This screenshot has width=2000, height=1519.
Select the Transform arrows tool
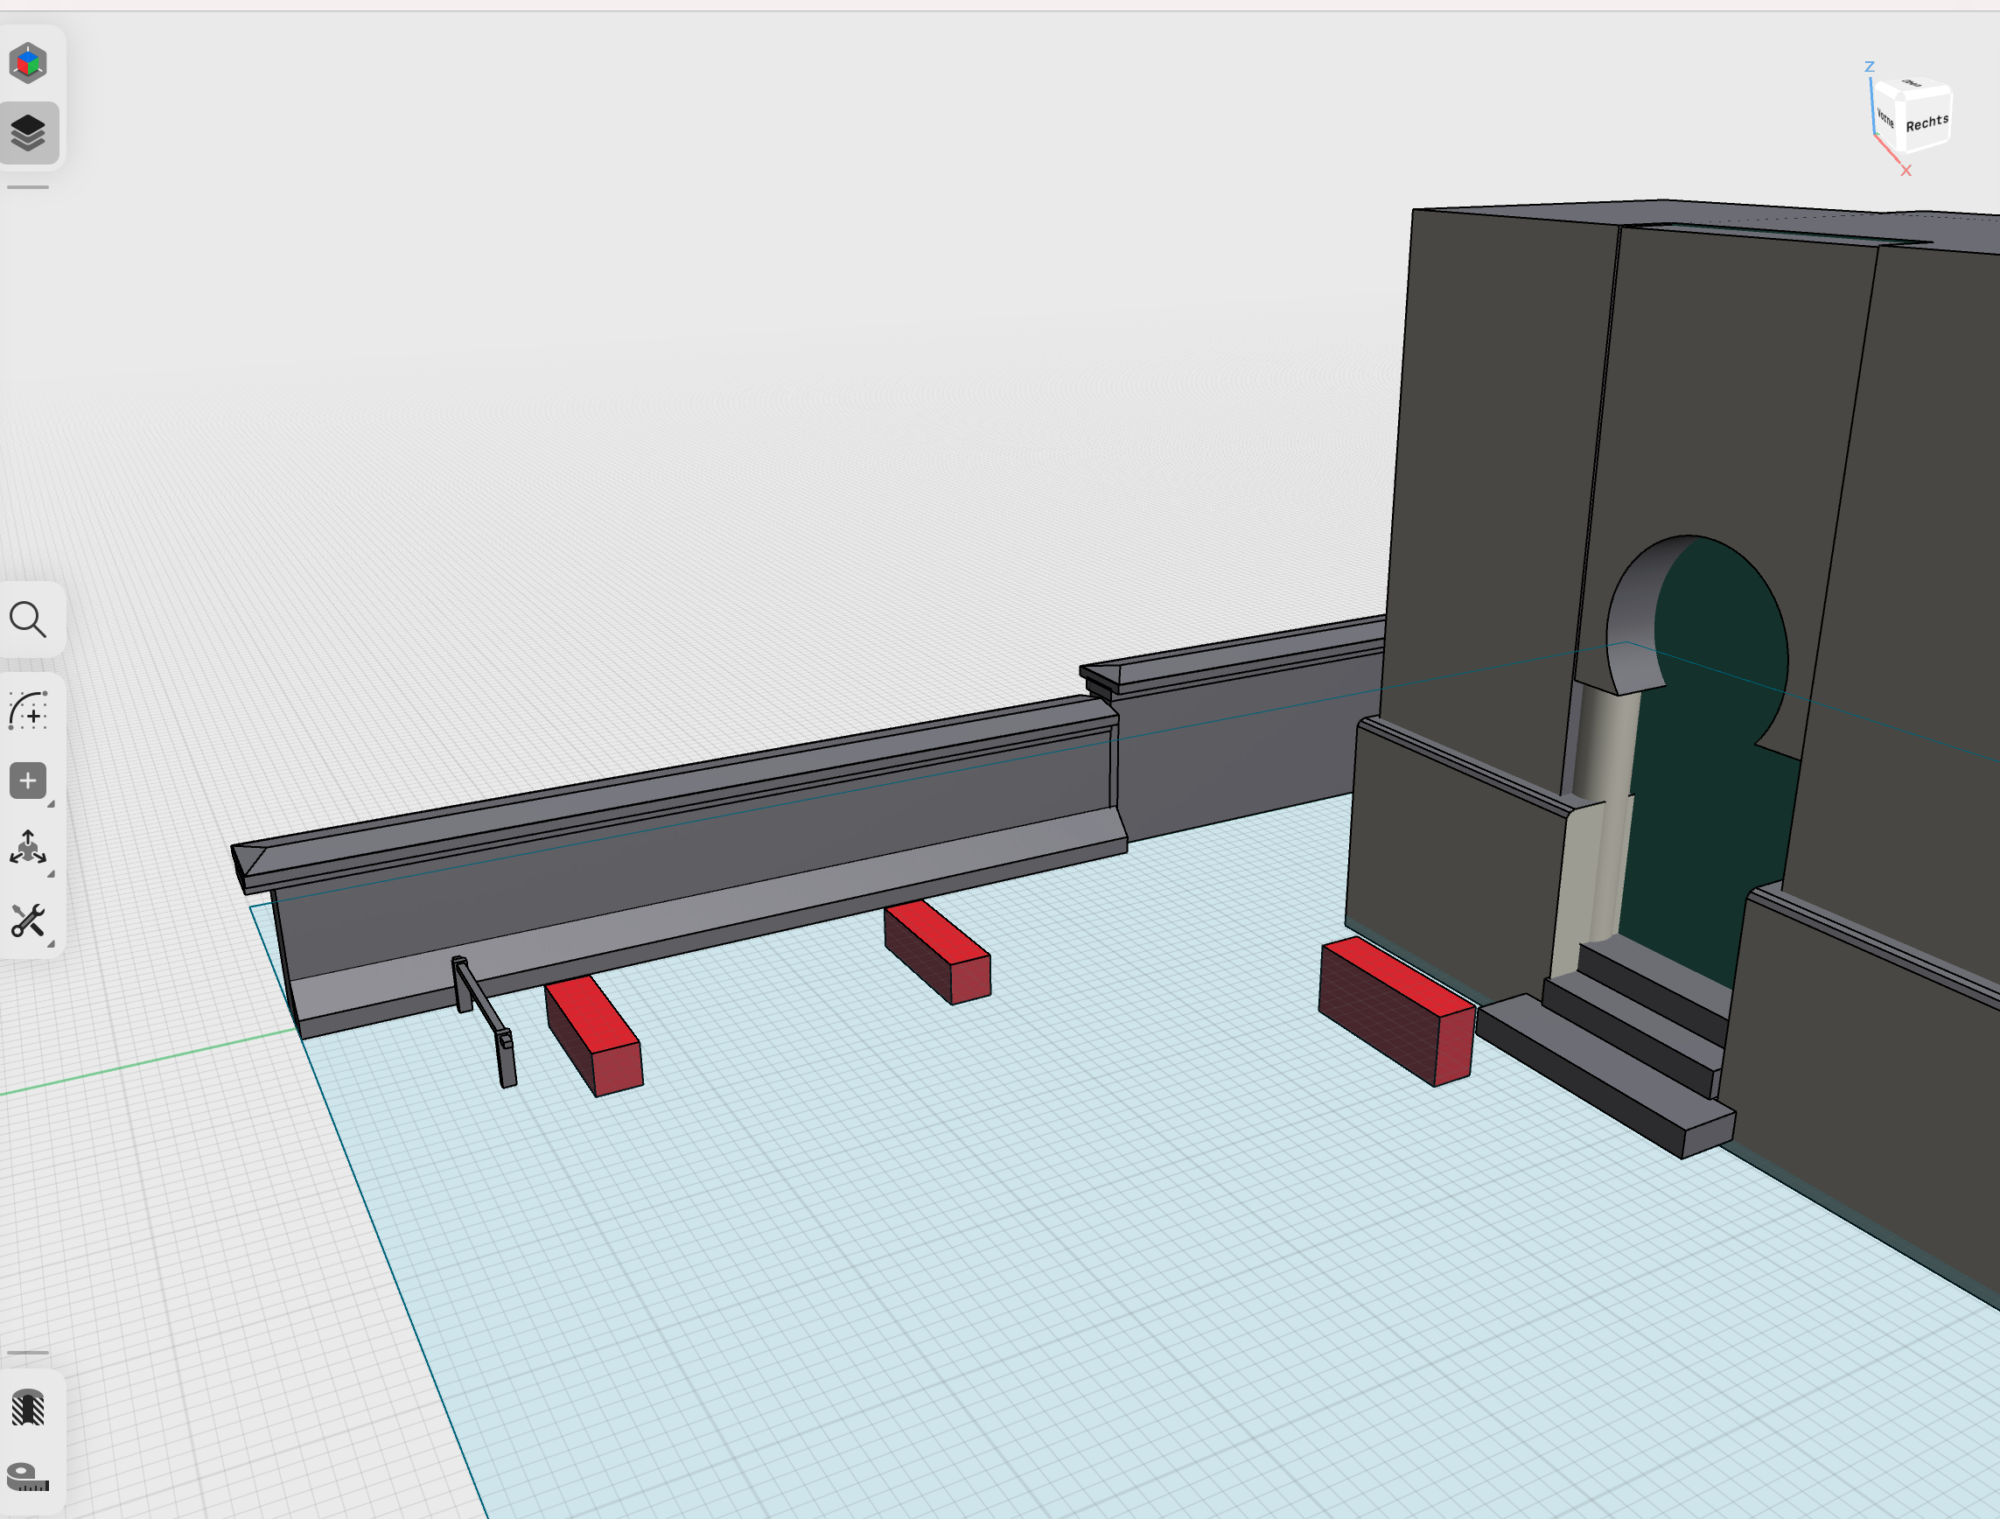pyautogui.click(x=28, y=848)
